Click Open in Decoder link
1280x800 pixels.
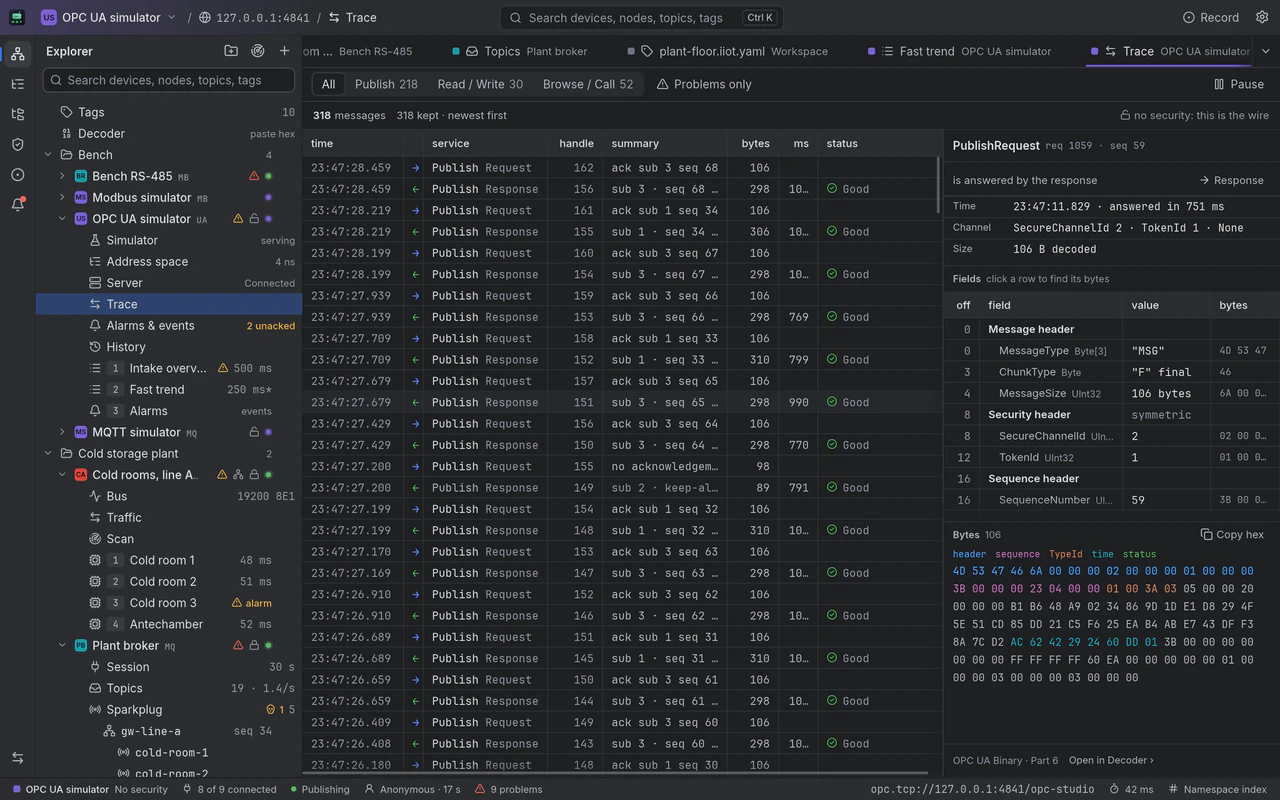tap(1111, 760)
